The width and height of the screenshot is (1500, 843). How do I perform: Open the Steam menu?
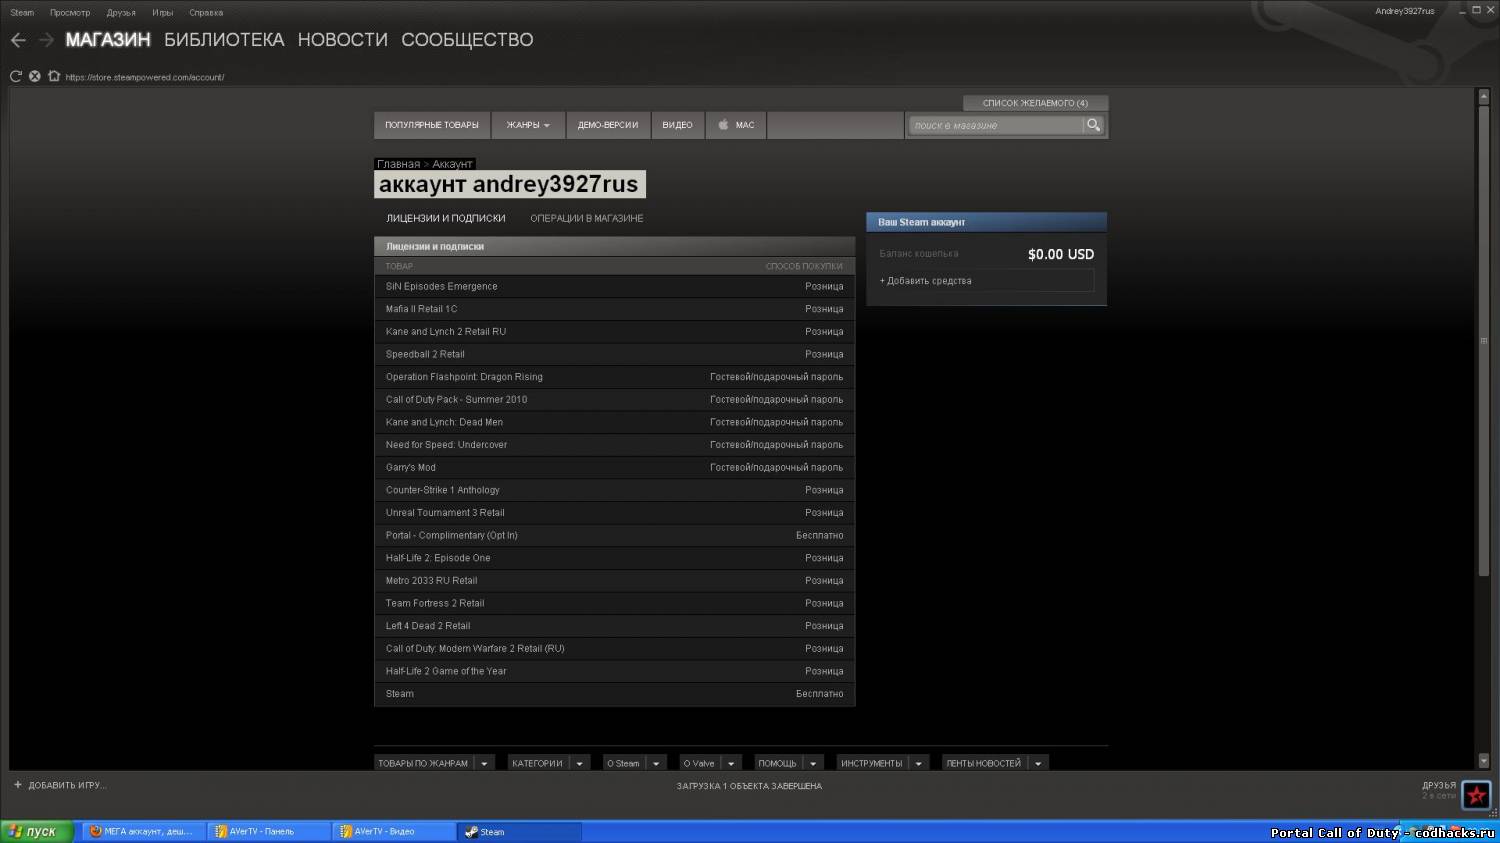click(22, 12)
